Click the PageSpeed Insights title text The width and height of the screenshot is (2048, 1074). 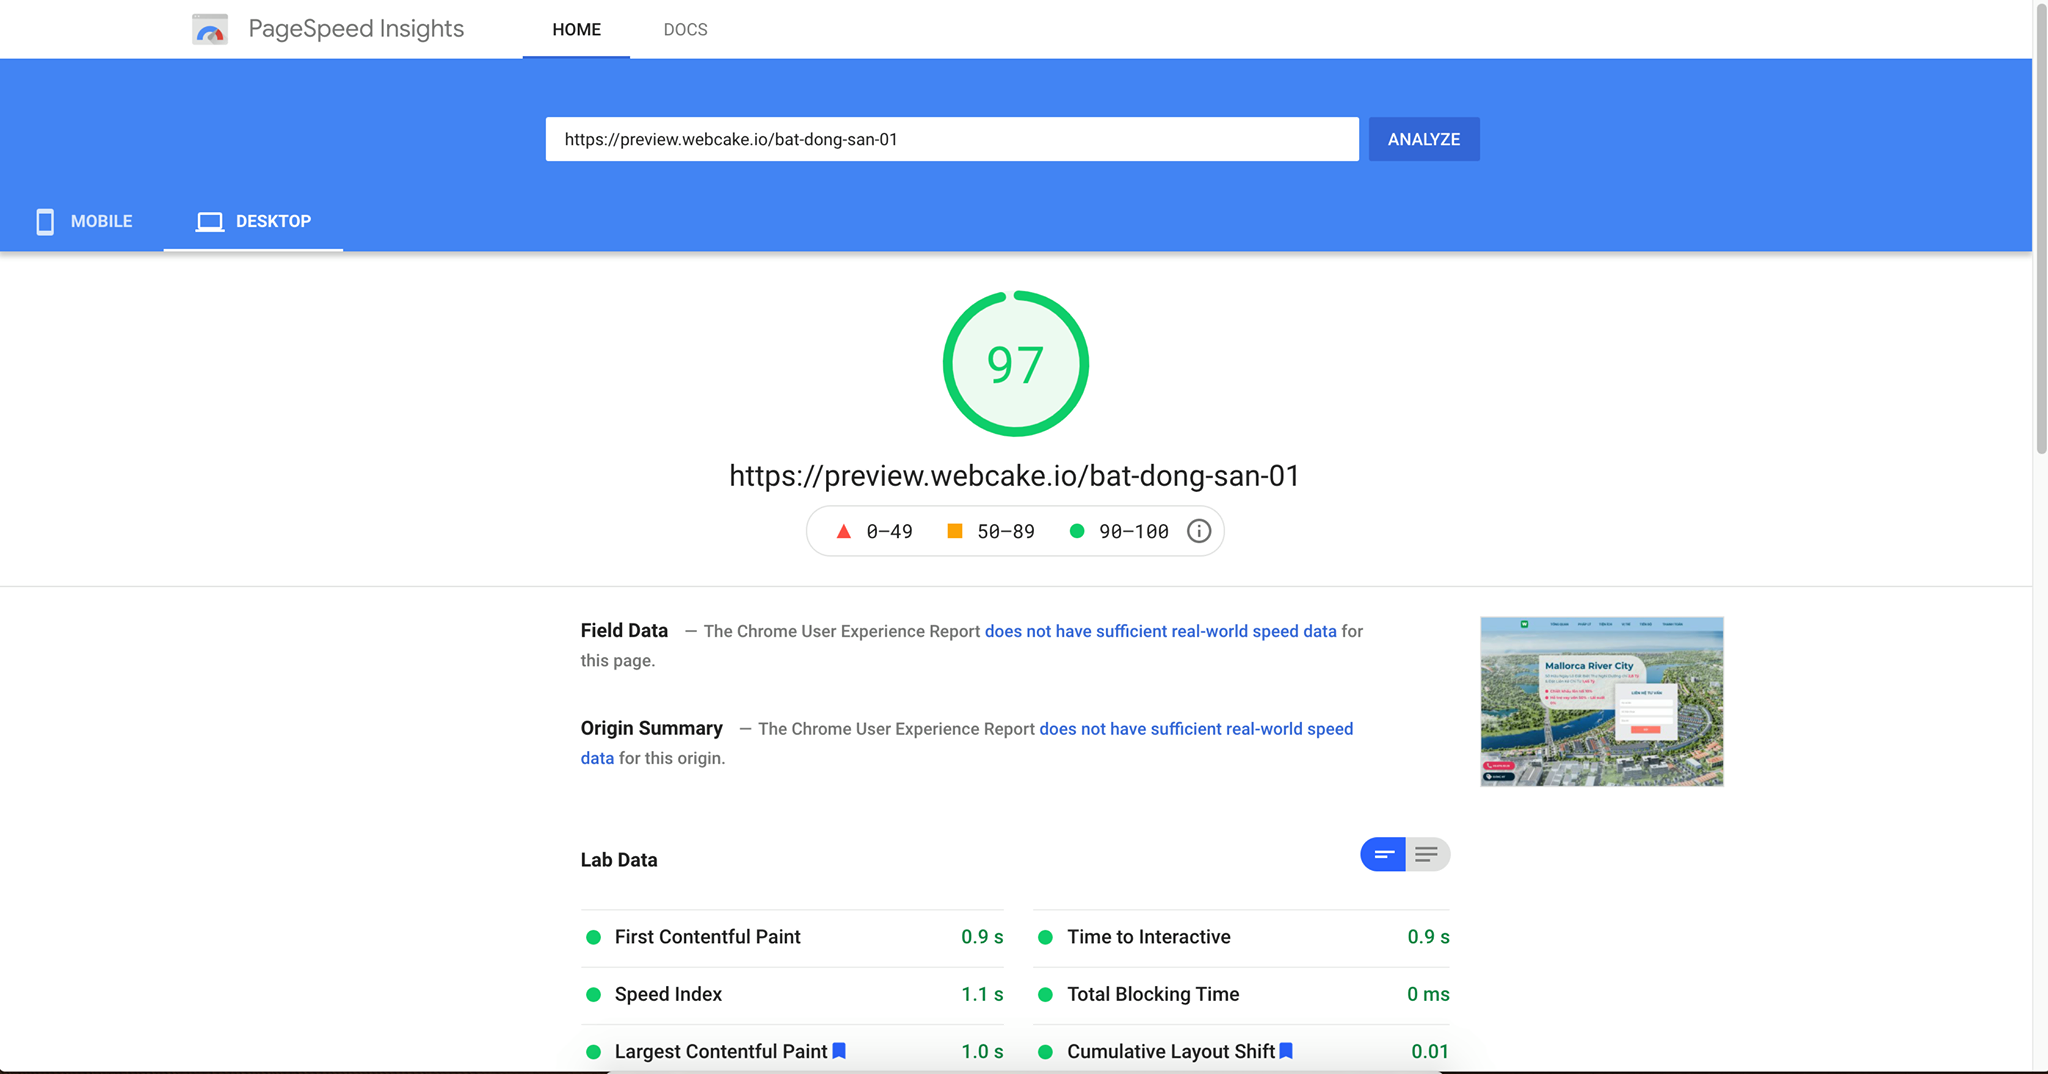point(356,29)
